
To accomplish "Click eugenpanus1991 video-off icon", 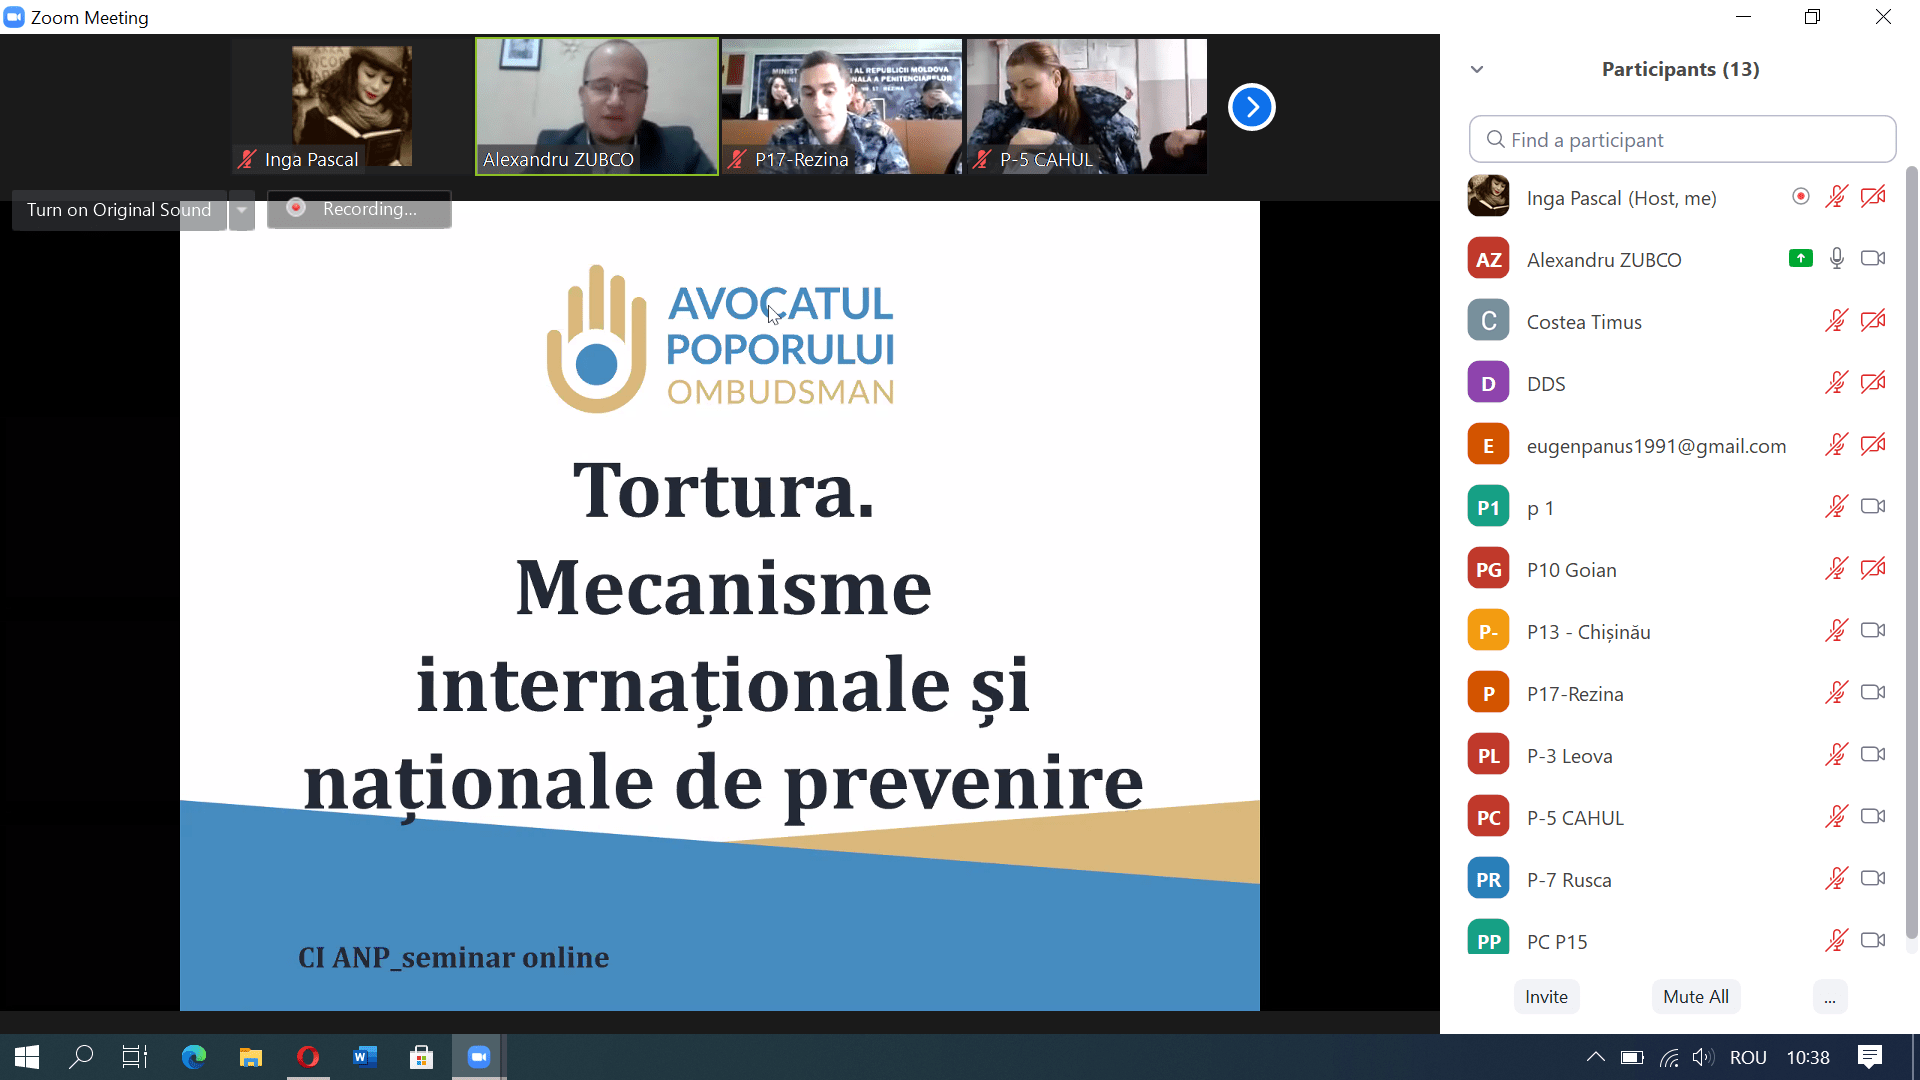I will pos(1873,445).
